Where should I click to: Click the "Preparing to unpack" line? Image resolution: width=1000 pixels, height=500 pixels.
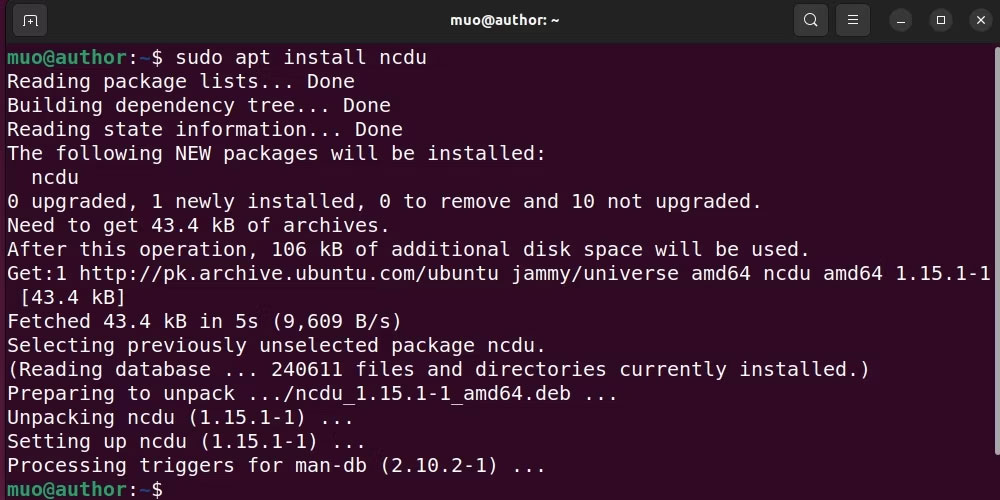312,393
